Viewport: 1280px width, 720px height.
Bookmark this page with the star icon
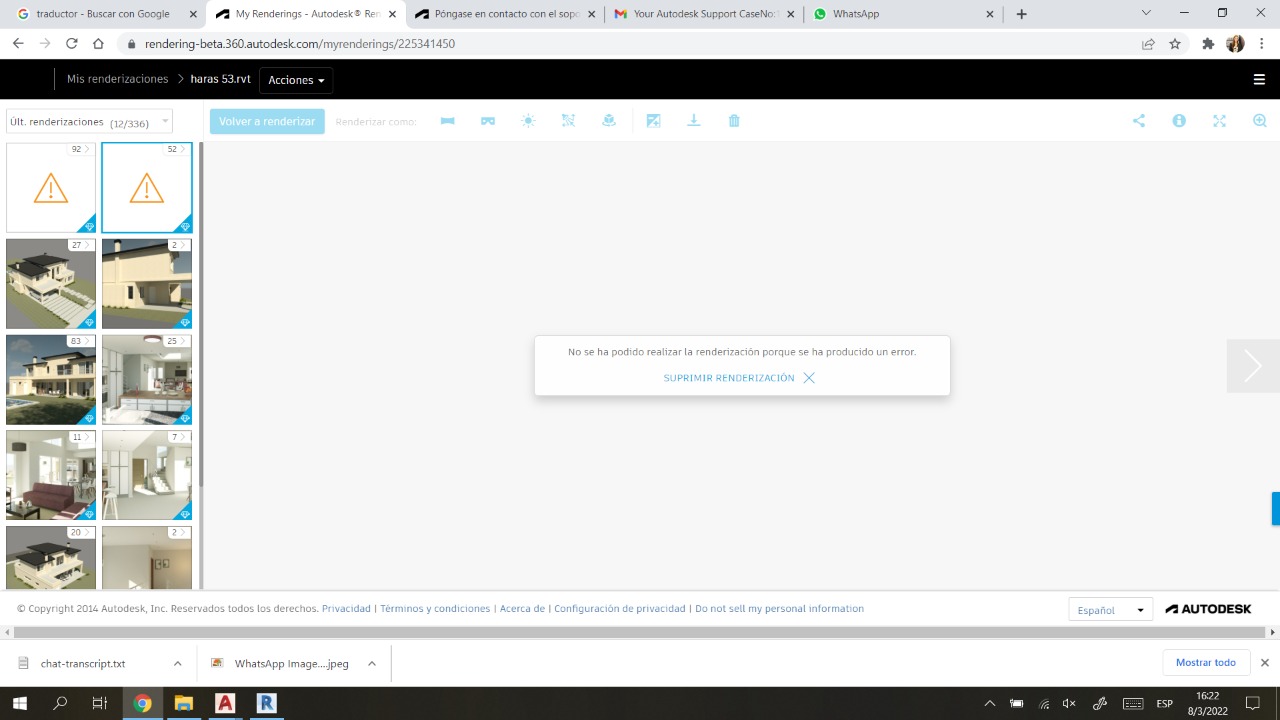[x=1175, y=44]
